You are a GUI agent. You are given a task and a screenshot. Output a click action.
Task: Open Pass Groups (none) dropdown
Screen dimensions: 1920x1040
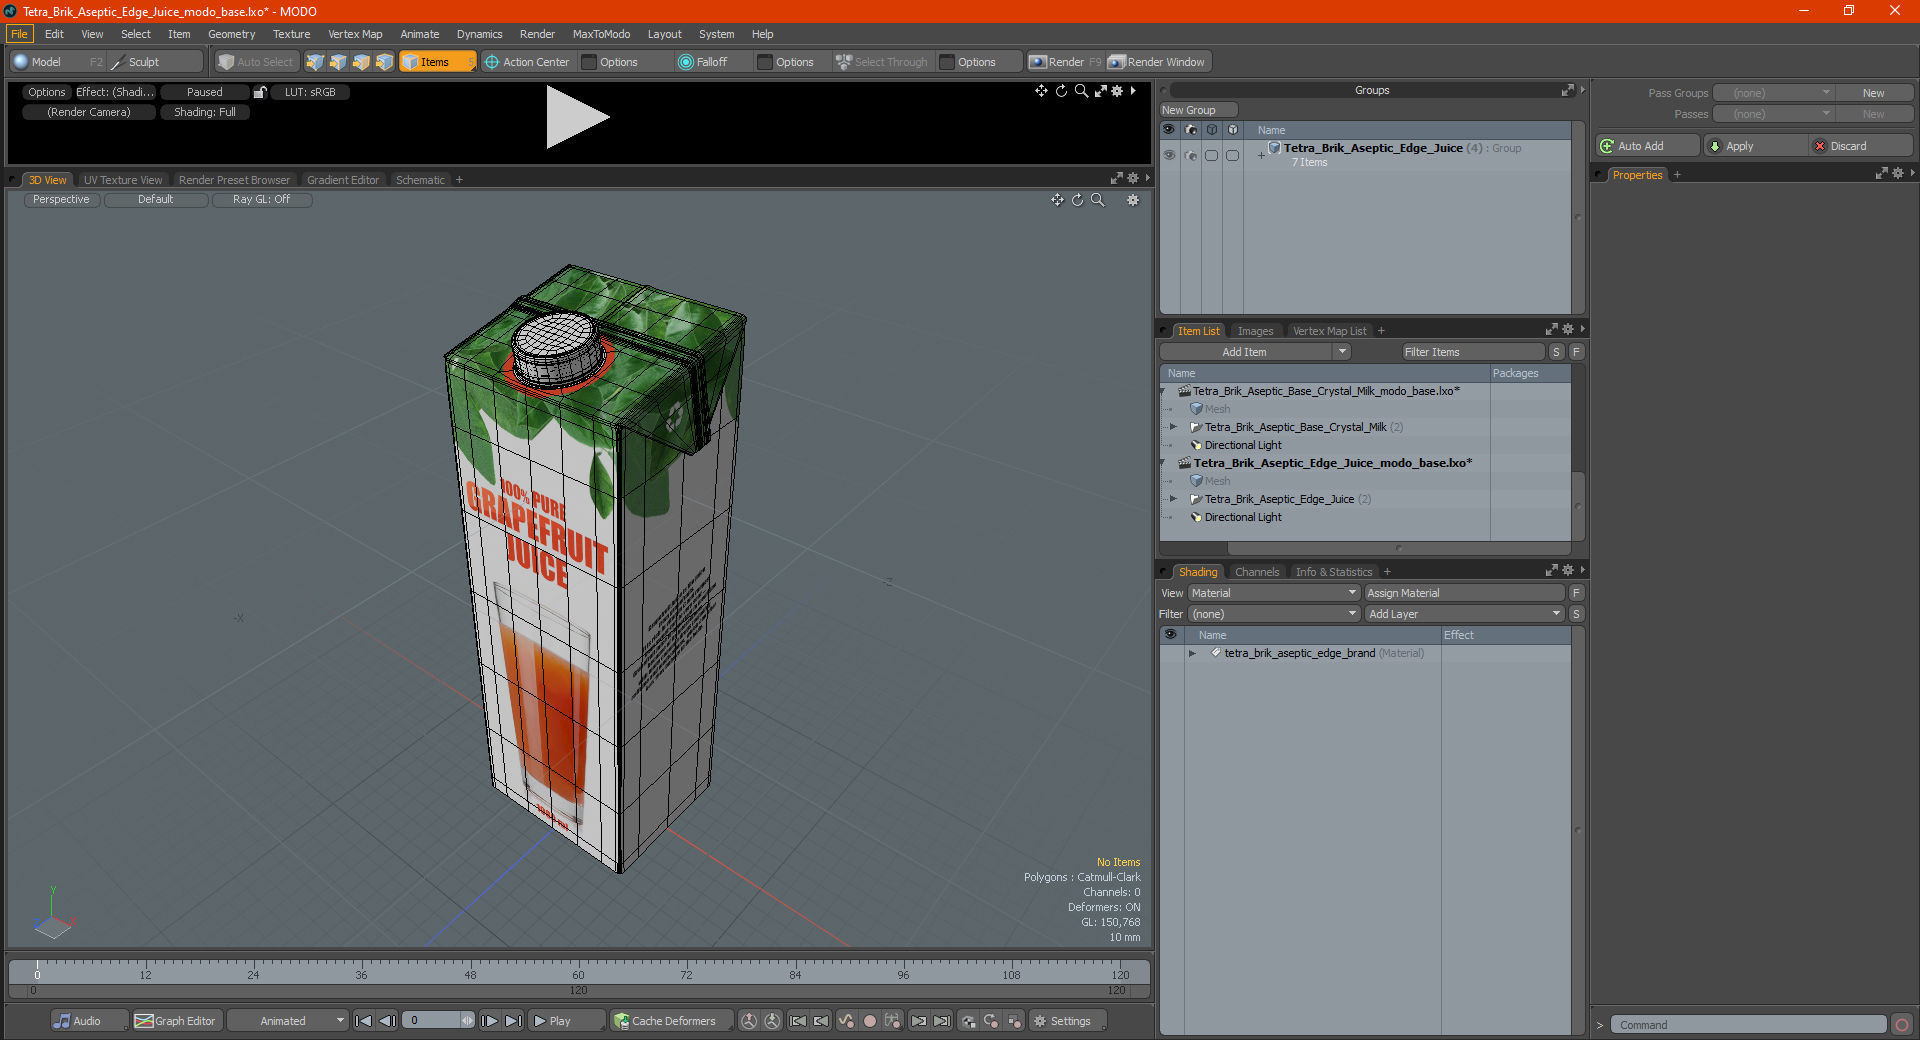(x=1773, y=93)
